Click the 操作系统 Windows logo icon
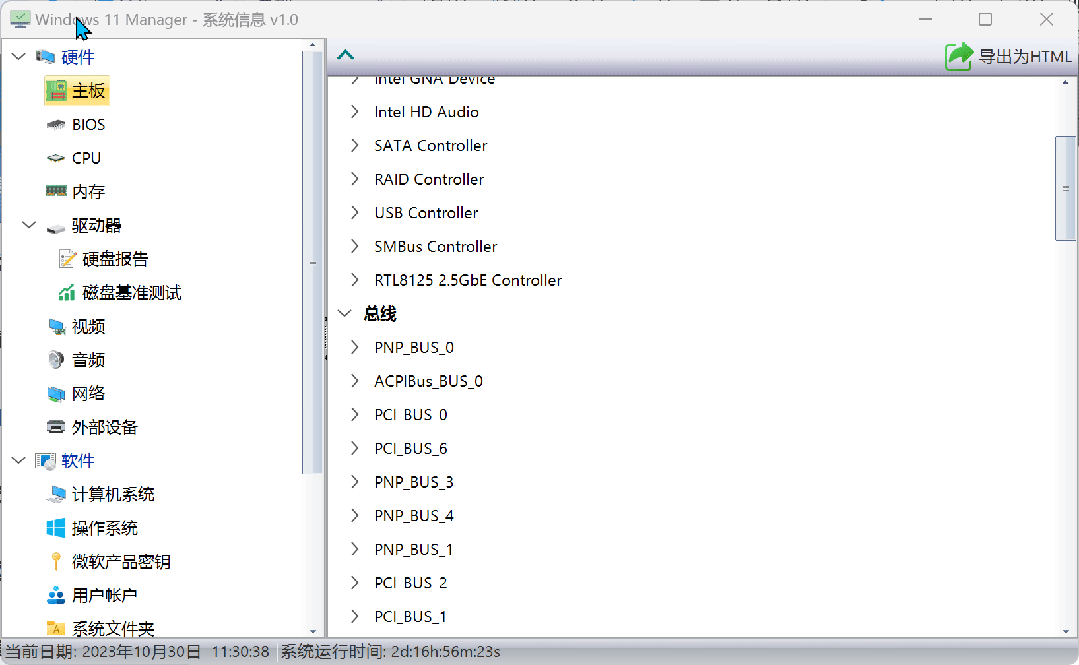Viewport: 1079px width, 665px height. click(x=56, y=528)
